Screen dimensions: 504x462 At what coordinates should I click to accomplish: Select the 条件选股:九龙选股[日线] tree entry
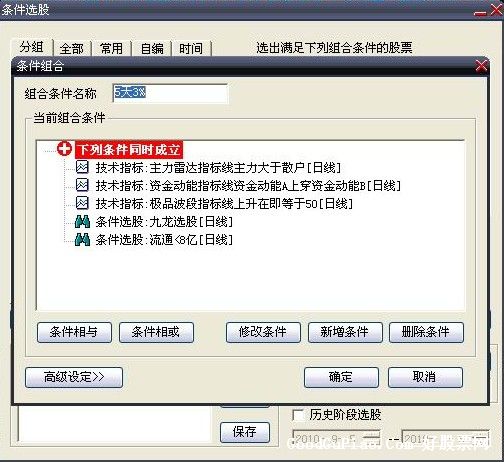pos(164,222)
